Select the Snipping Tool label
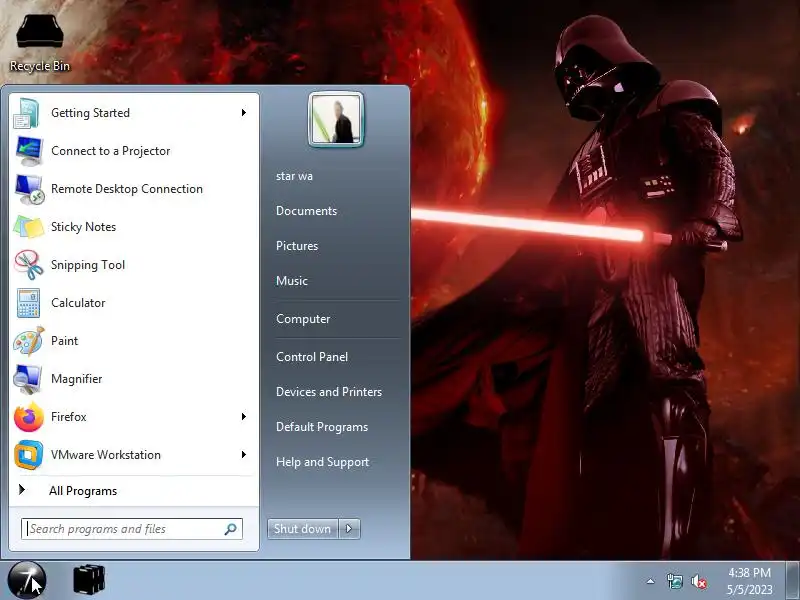800x600 pixels. [88, 265]
